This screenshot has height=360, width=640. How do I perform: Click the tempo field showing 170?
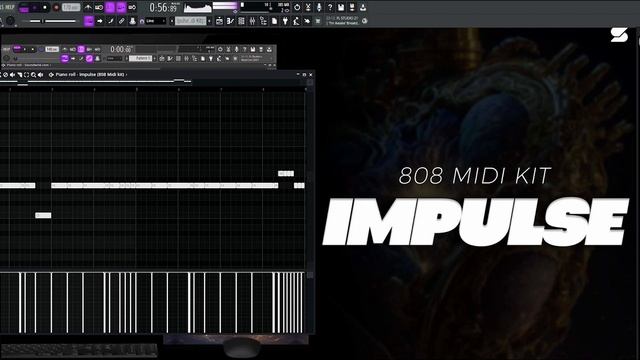pyautogui.click(x=71, y=8)
